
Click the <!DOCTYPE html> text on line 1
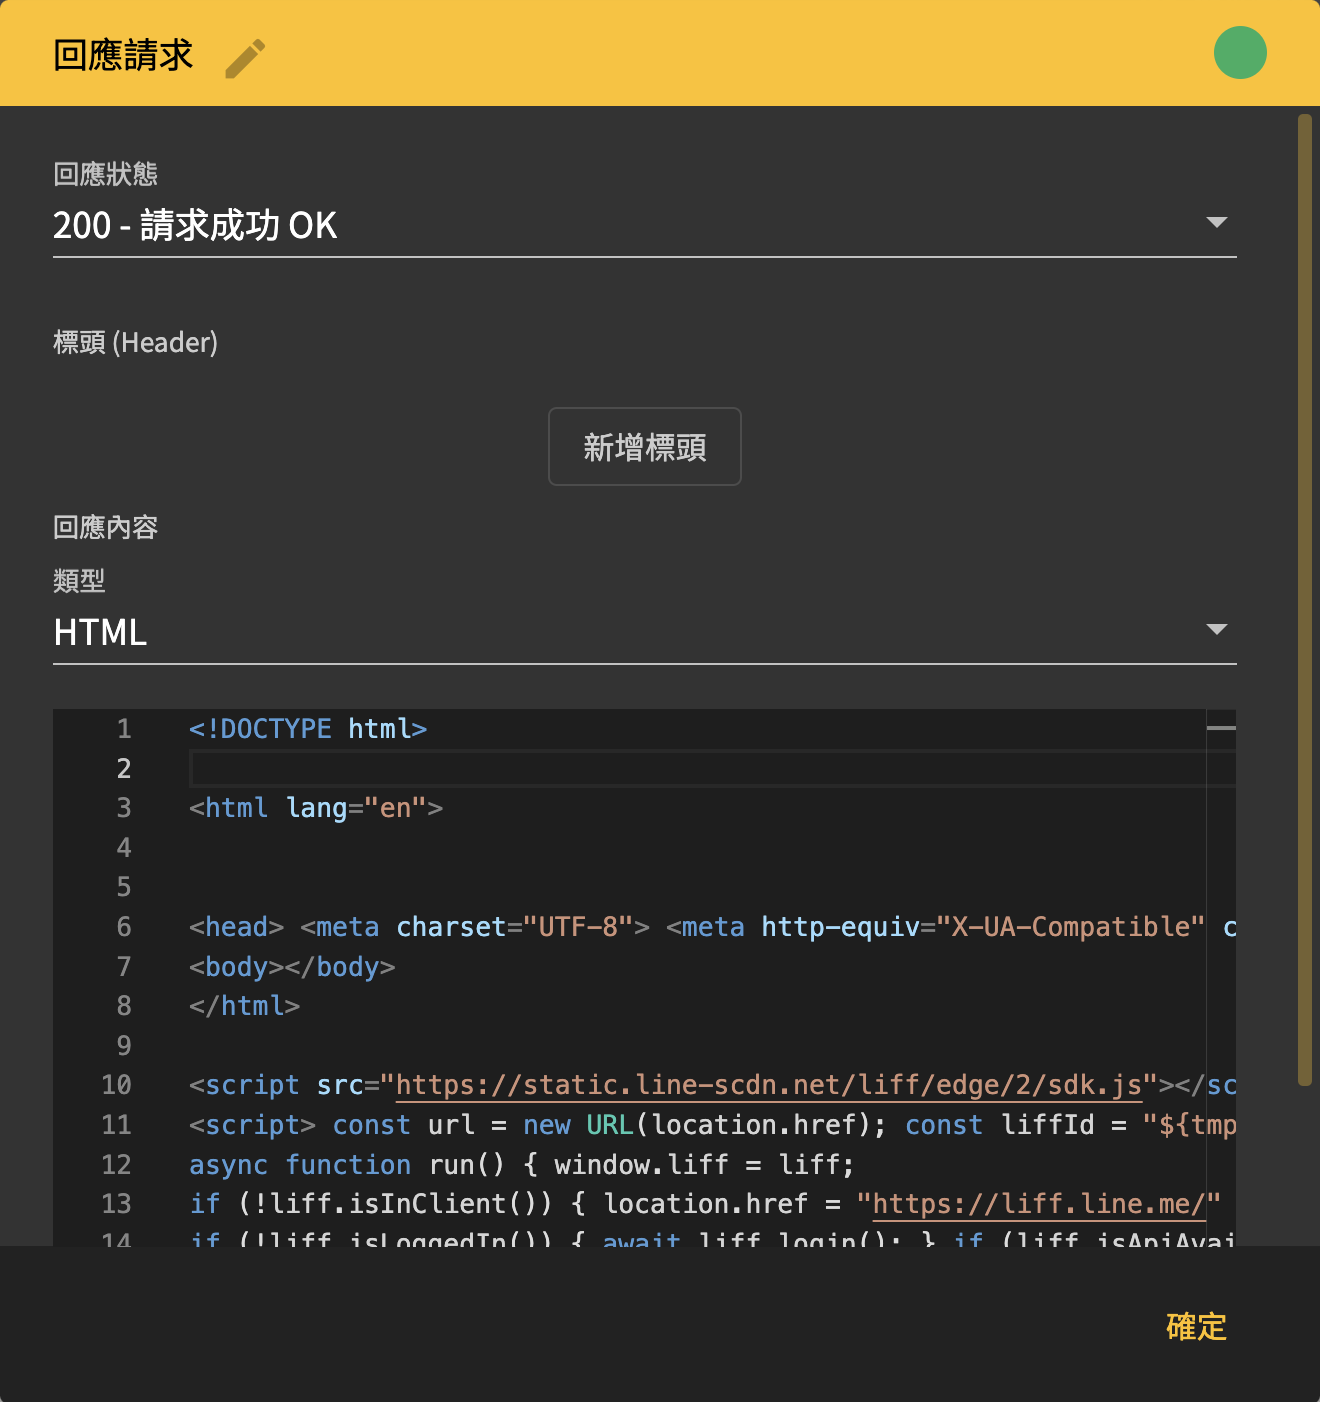point(308,729)
